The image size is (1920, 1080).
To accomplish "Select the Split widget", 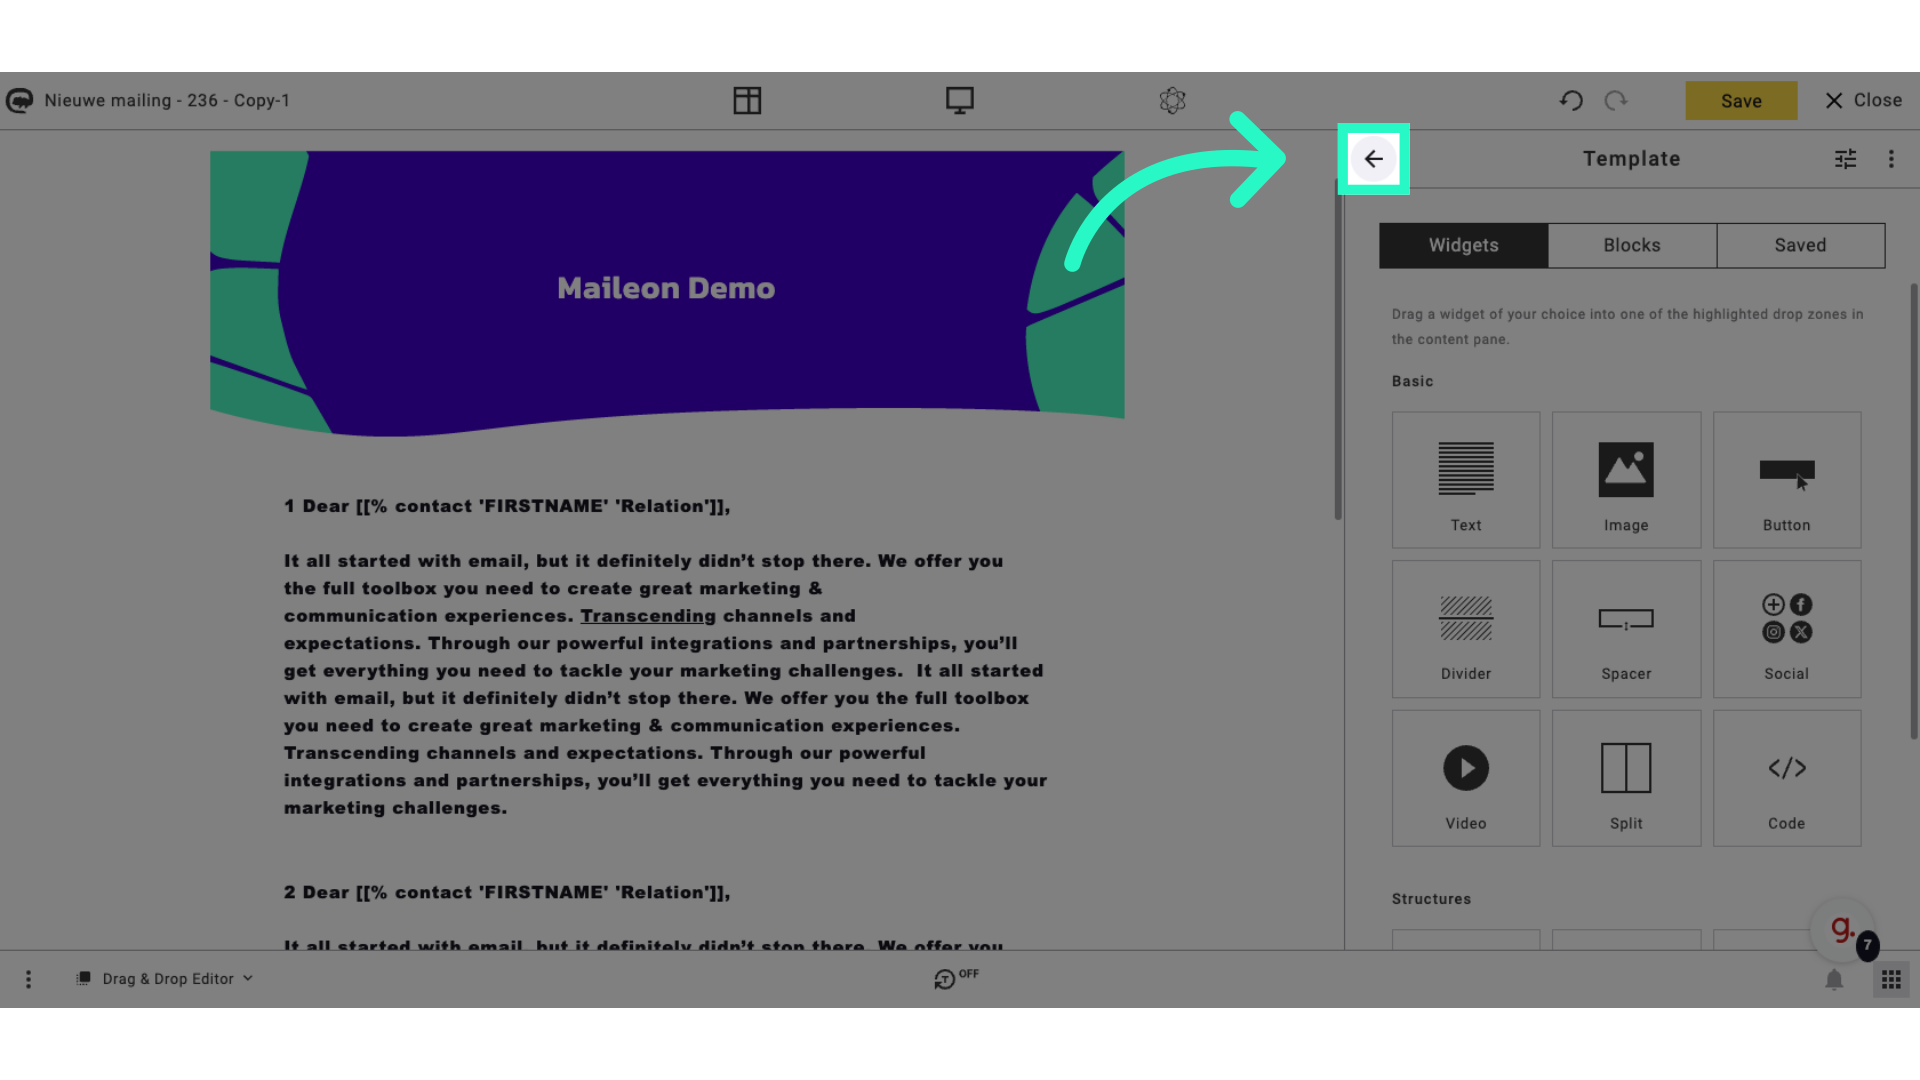I will pyautogui.click(x=1626, y=778).
